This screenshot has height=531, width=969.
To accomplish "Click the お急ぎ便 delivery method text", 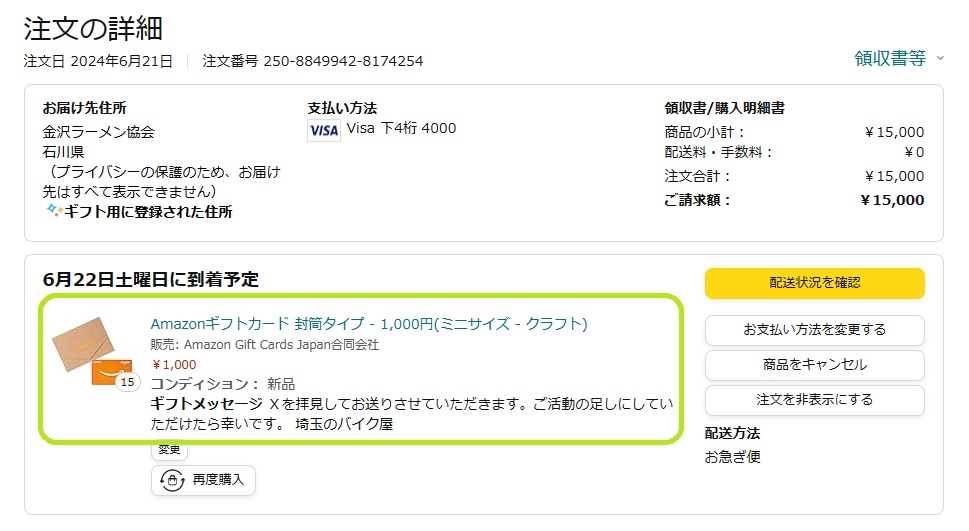I will 732,457.
